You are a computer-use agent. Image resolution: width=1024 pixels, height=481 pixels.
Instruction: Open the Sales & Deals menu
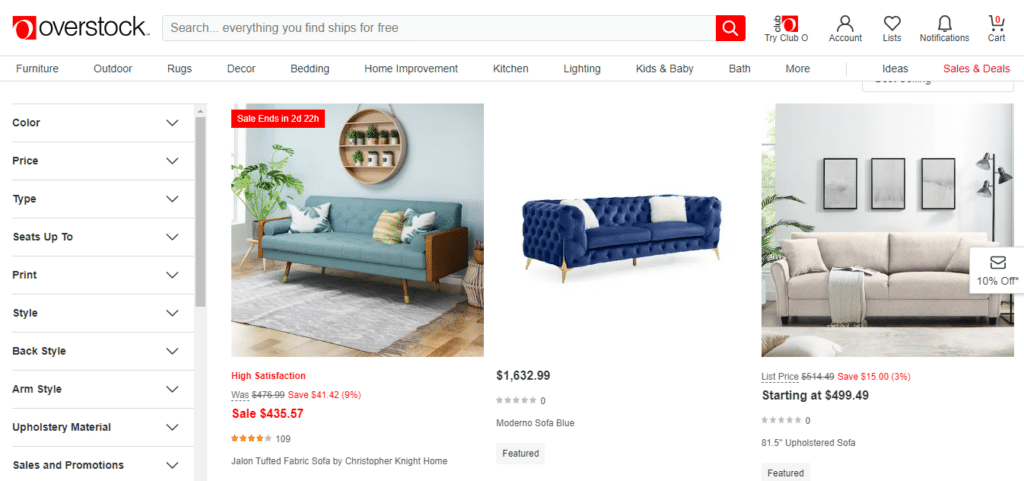coord(976,69)
